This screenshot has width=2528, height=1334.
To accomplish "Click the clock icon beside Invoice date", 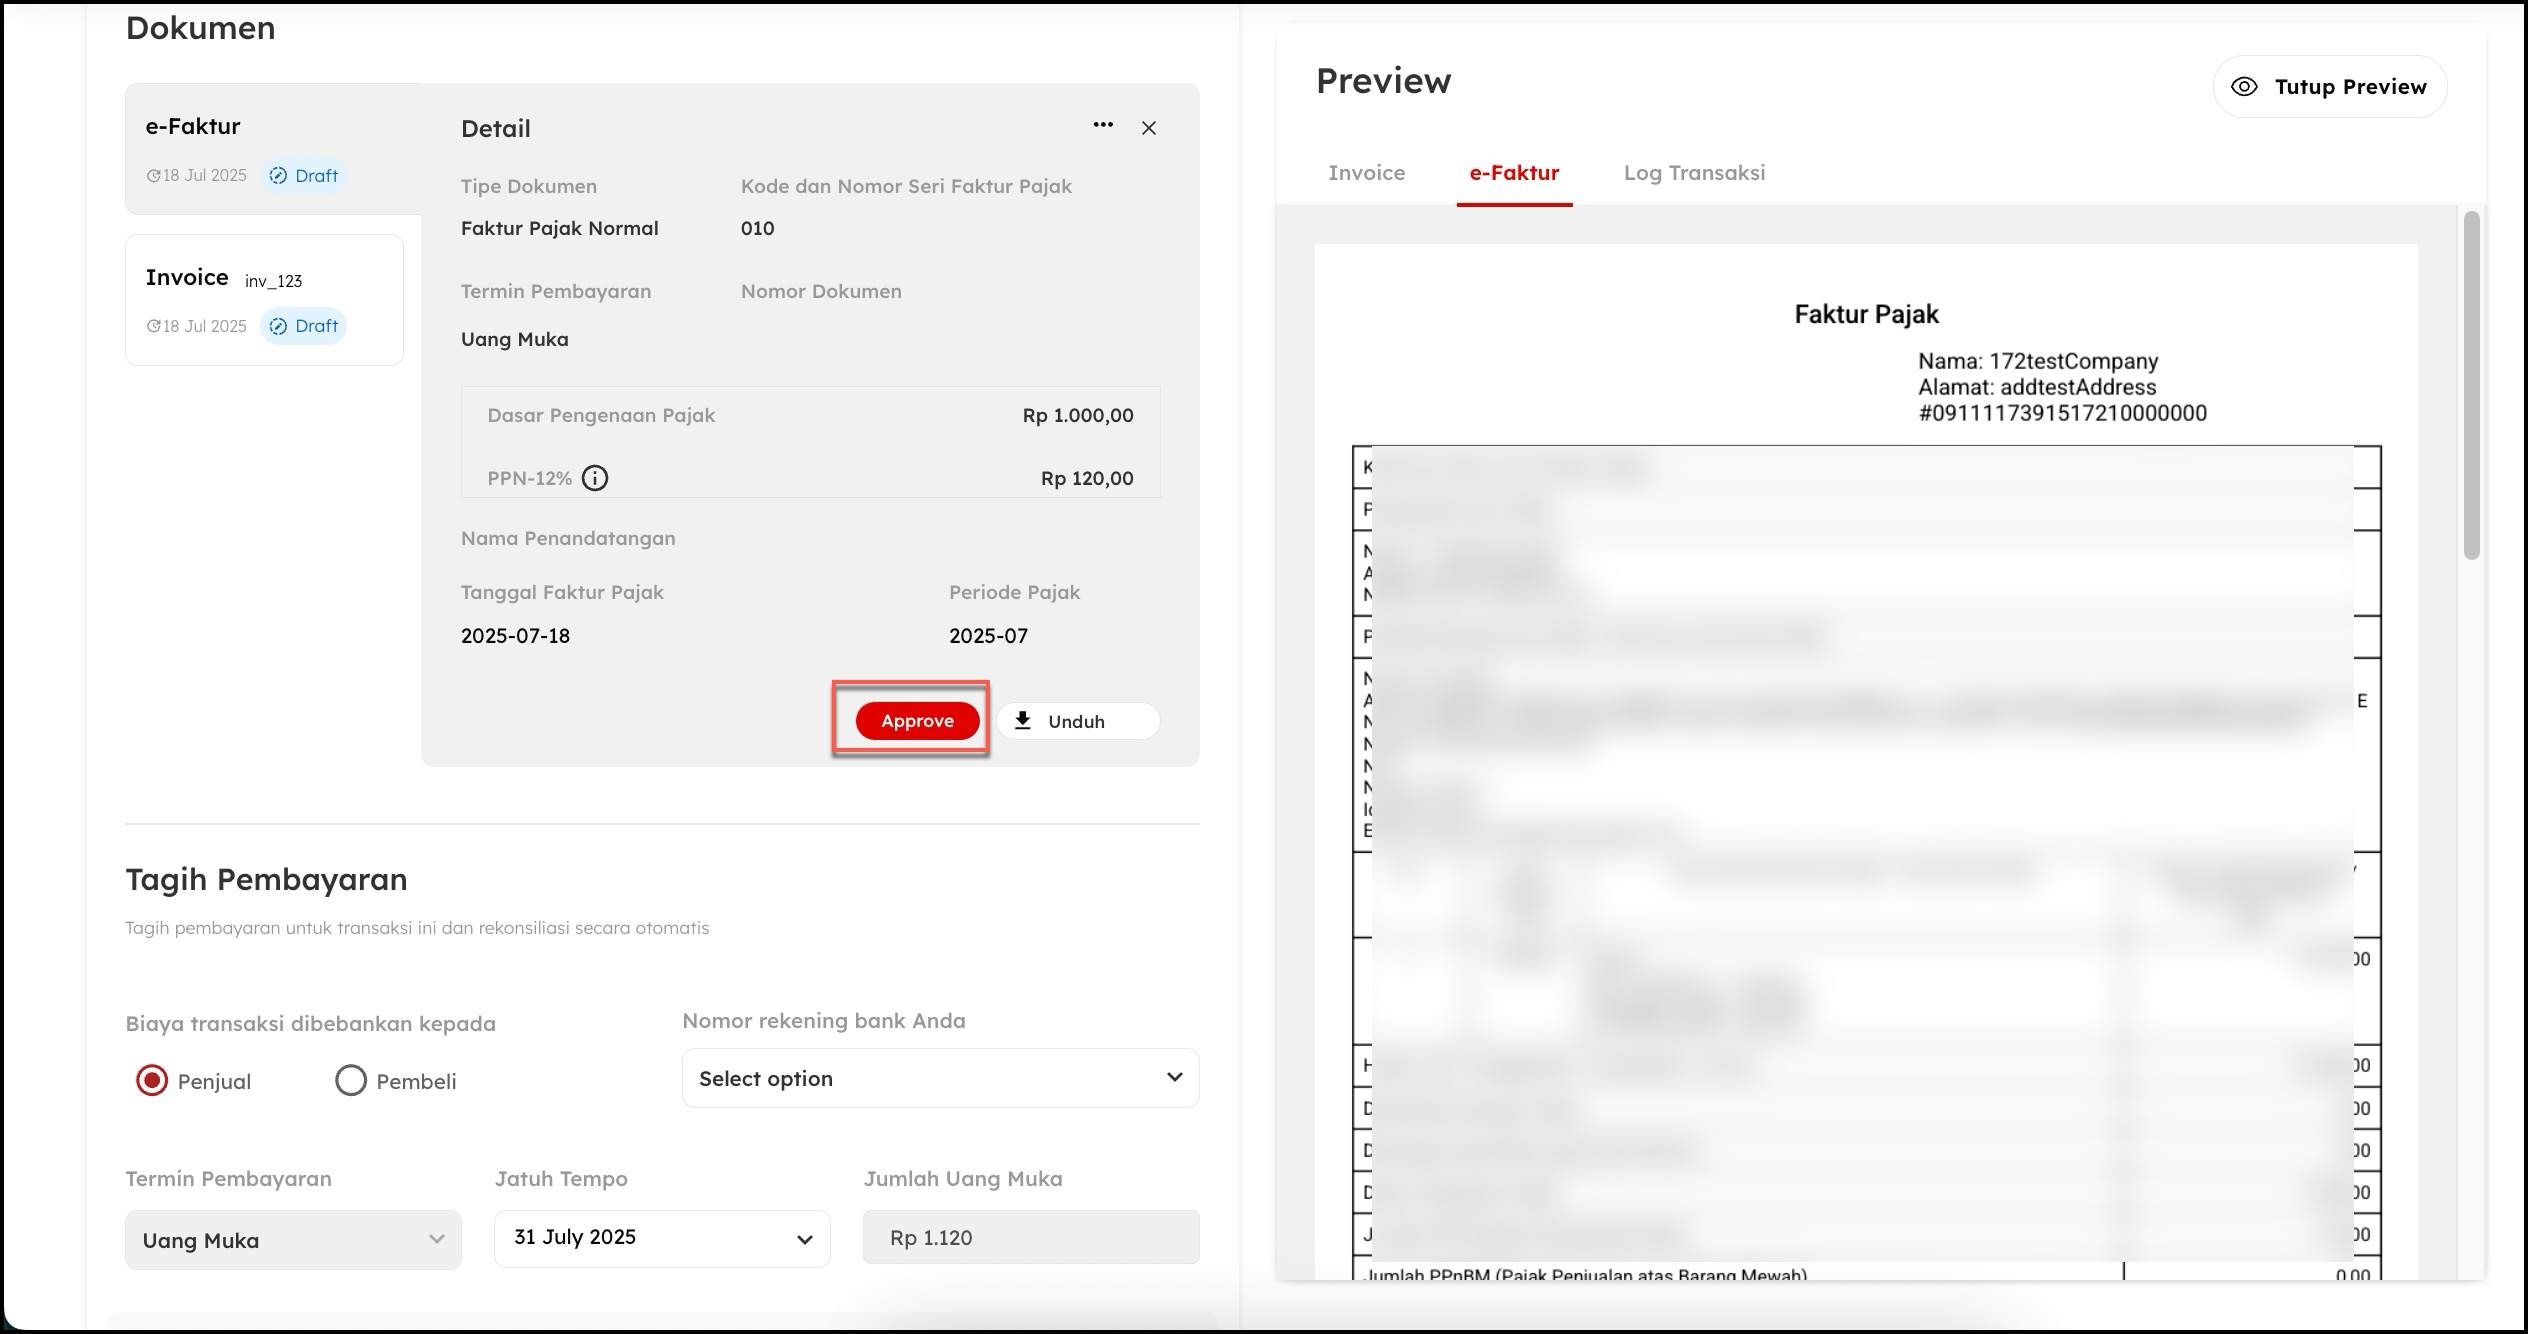I will (153, 326).
